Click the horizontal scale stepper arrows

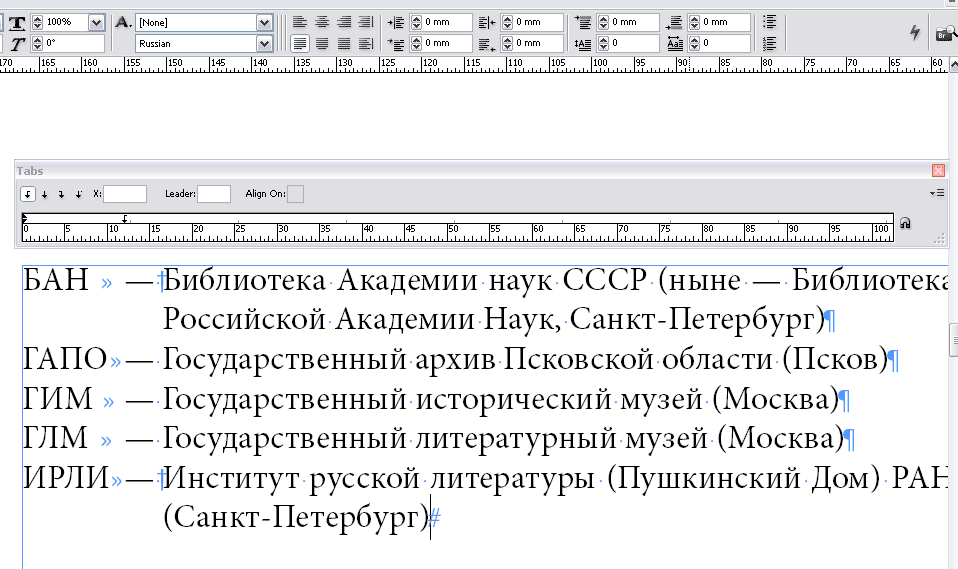click(x=37, y=23)
